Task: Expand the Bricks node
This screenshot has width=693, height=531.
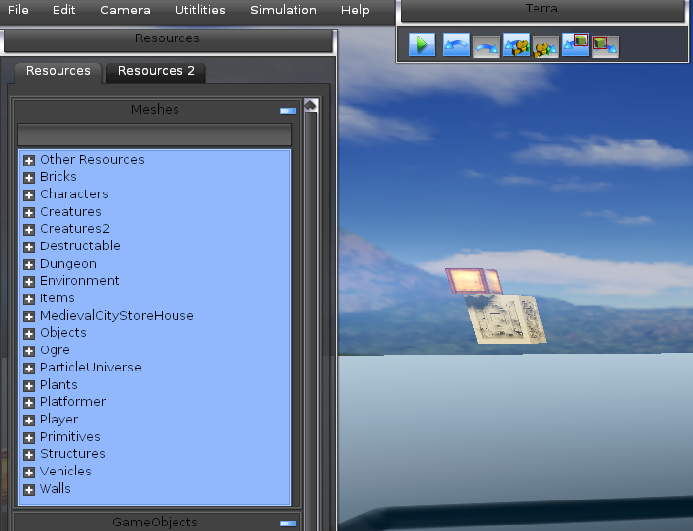Action: pos(29,178)
